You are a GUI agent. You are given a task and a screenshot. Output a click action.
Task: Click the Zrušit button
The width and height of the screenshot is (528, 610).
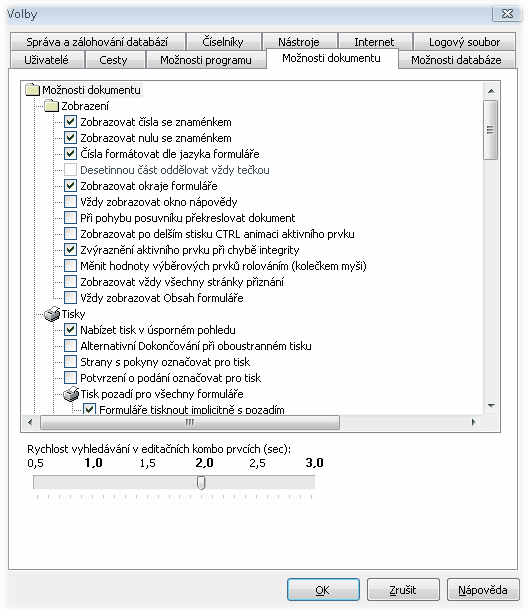click(x=403, y=590)
